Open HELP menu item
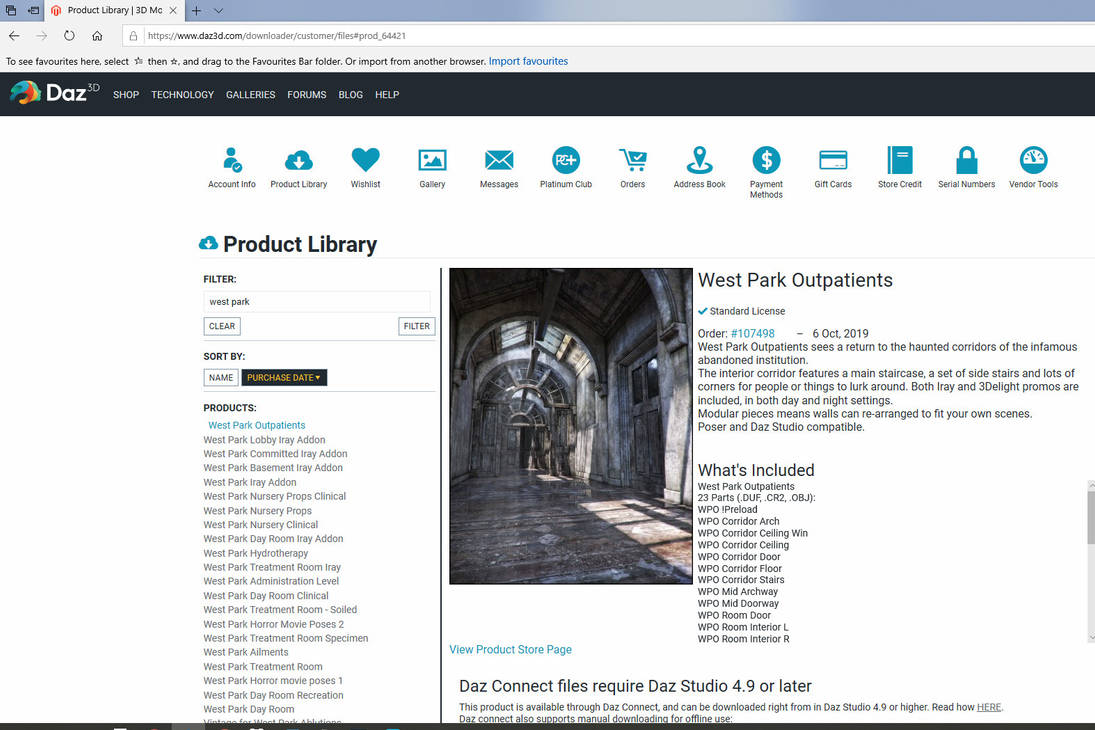This screenshot has height=730, width=1095. click(387, 94)
